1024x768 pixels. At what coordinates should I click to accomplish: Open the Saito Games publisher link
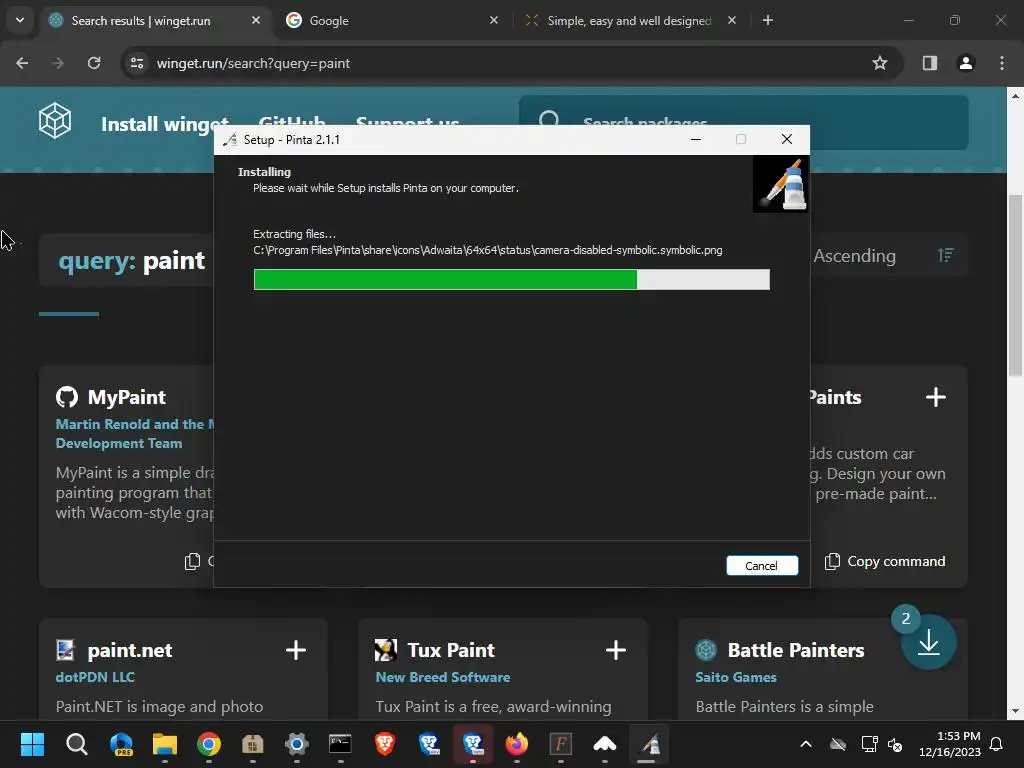[x=736, y=677]
